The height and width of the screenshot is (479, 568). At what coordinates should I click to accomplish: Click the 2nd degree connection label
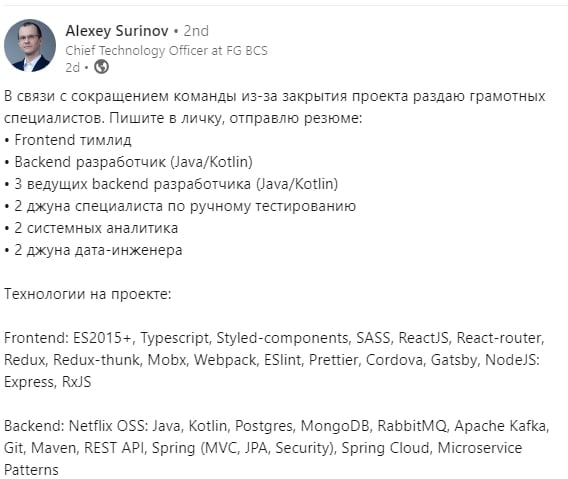pyautogui.click(x=196, y=31)
